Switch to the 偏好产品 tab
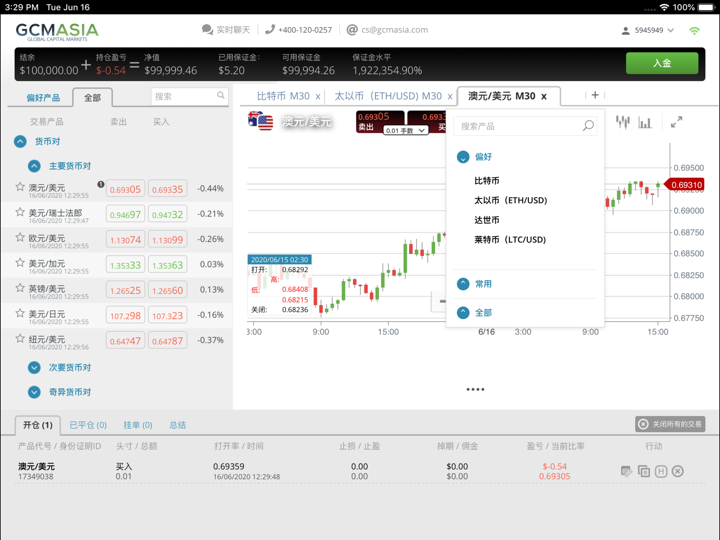The height and width of the screenshot is (540, 720). click(43, 98)
